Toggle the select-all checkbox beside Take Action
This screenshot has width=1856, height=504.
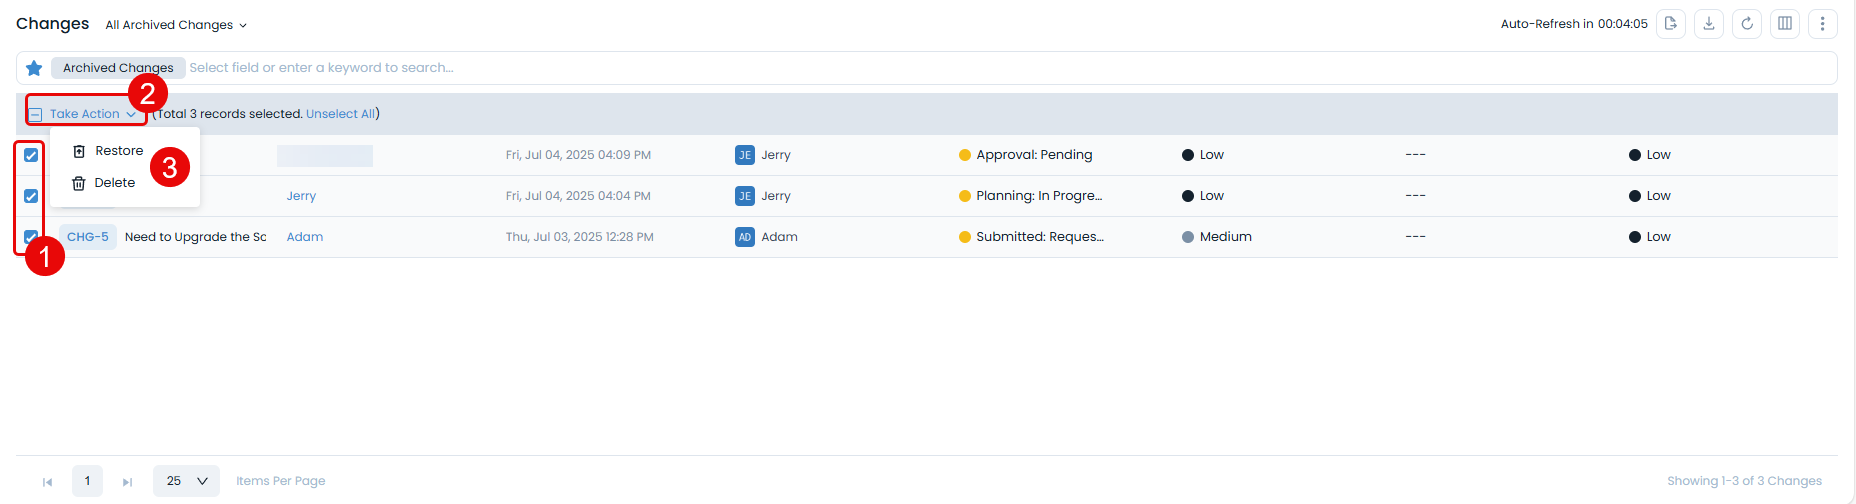click(x=35, y=114)
